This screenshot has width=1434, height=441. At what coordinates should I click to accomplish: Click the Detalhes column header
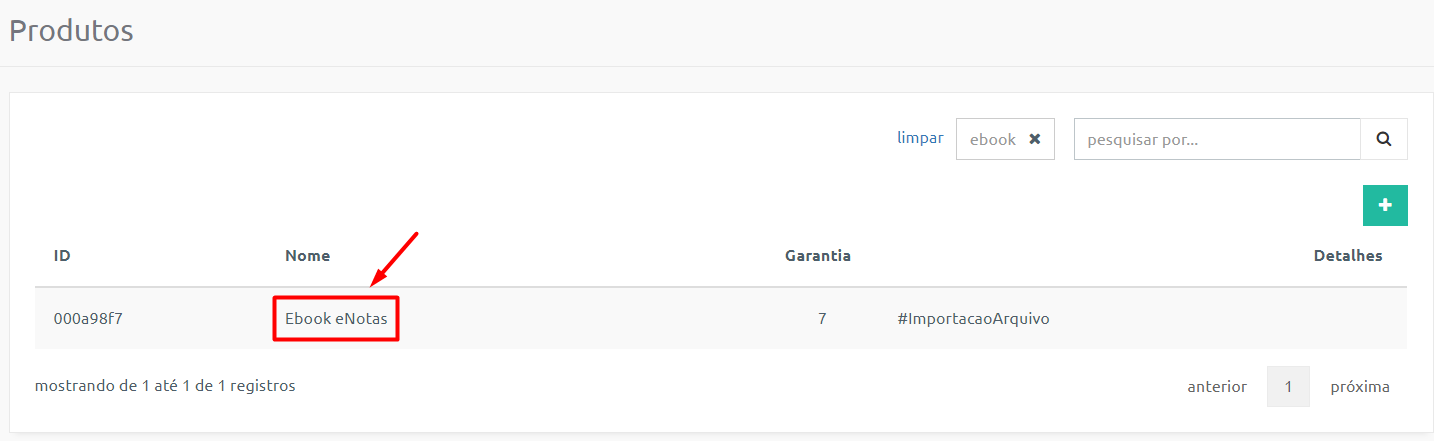1348,256
